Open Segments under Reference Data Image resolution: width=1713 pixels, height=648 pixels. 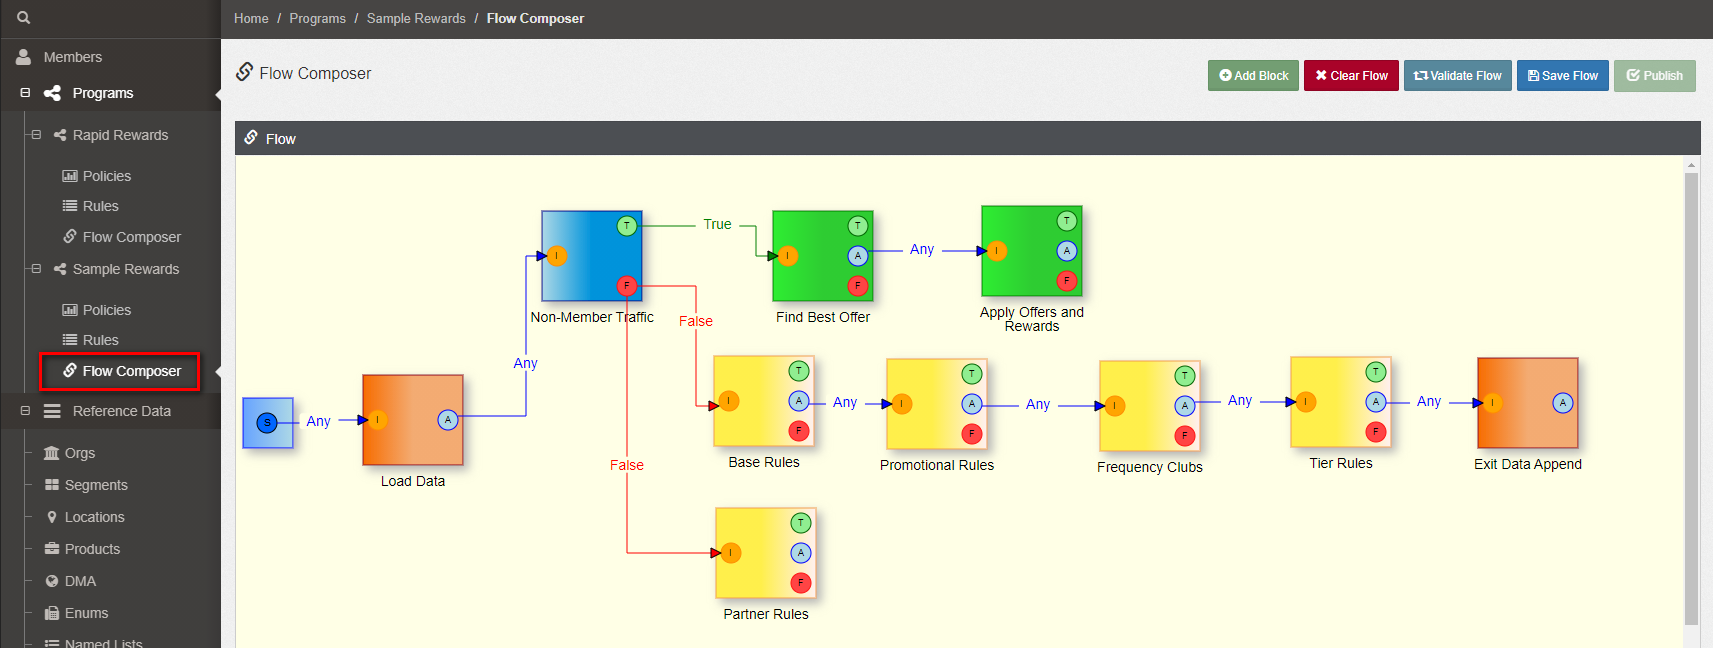[96, 485]
